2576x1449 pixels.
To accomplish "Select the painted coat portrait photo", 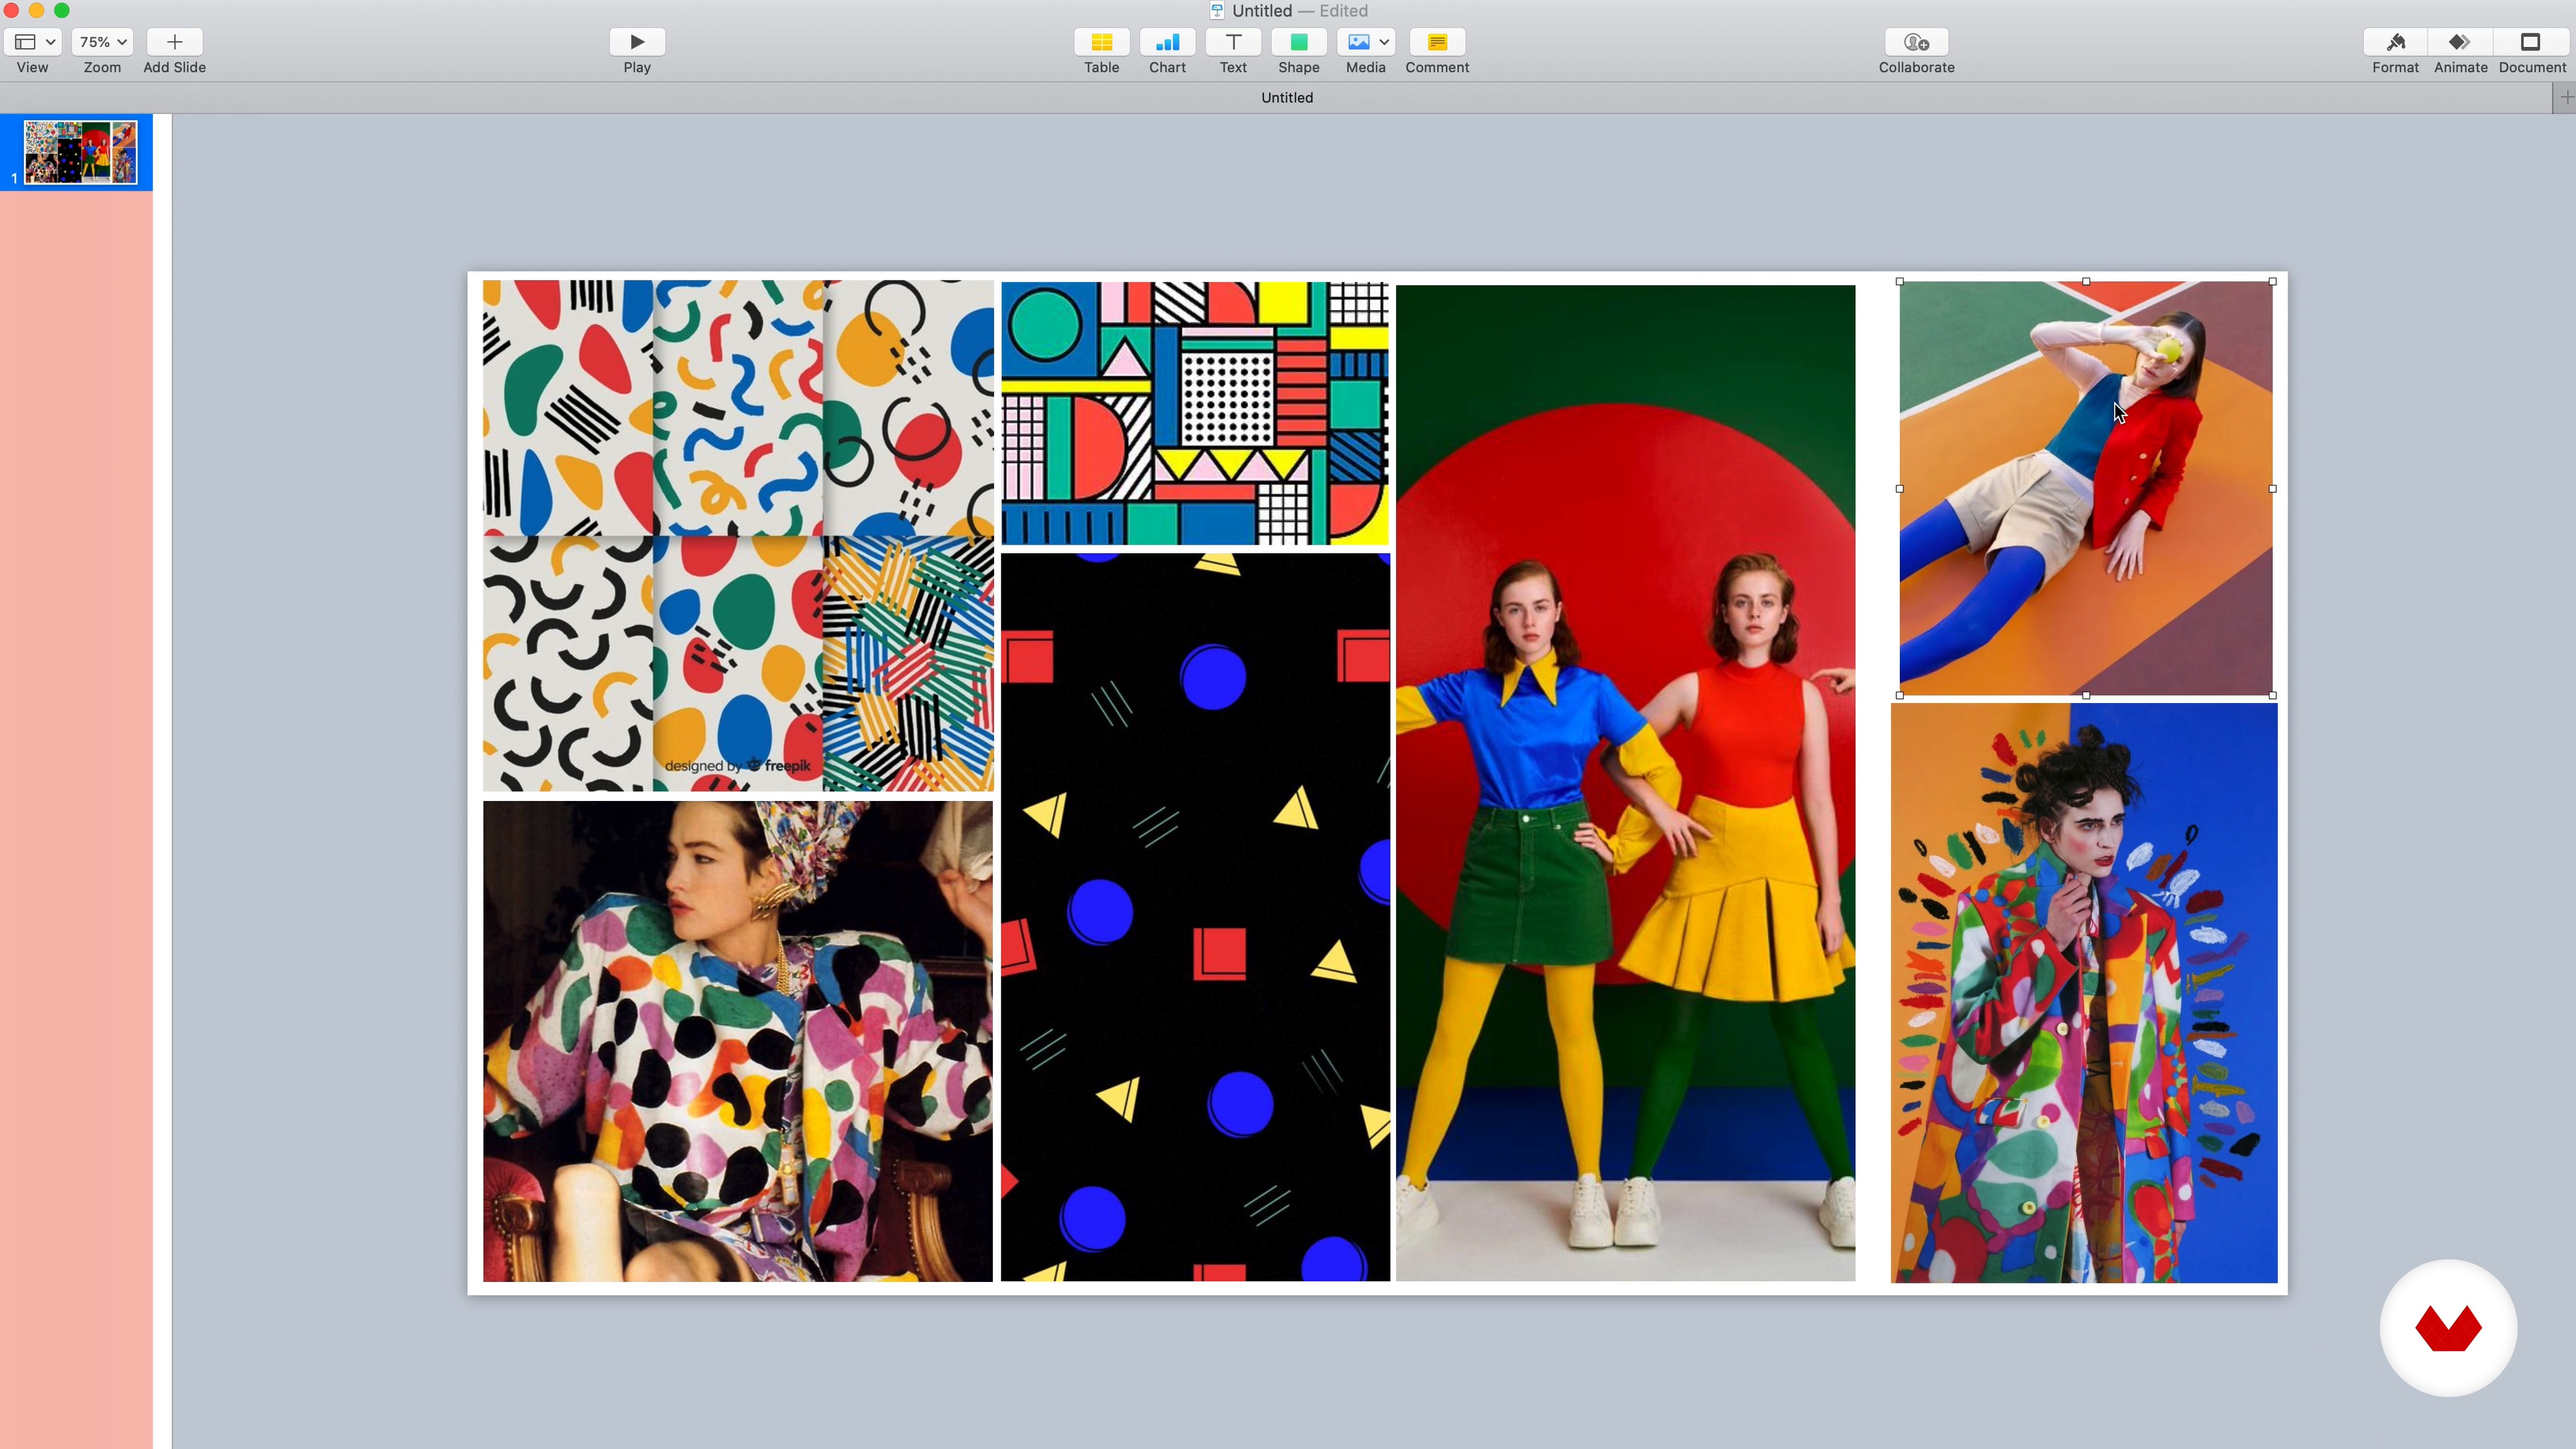I will click(x=2084, y=993).
